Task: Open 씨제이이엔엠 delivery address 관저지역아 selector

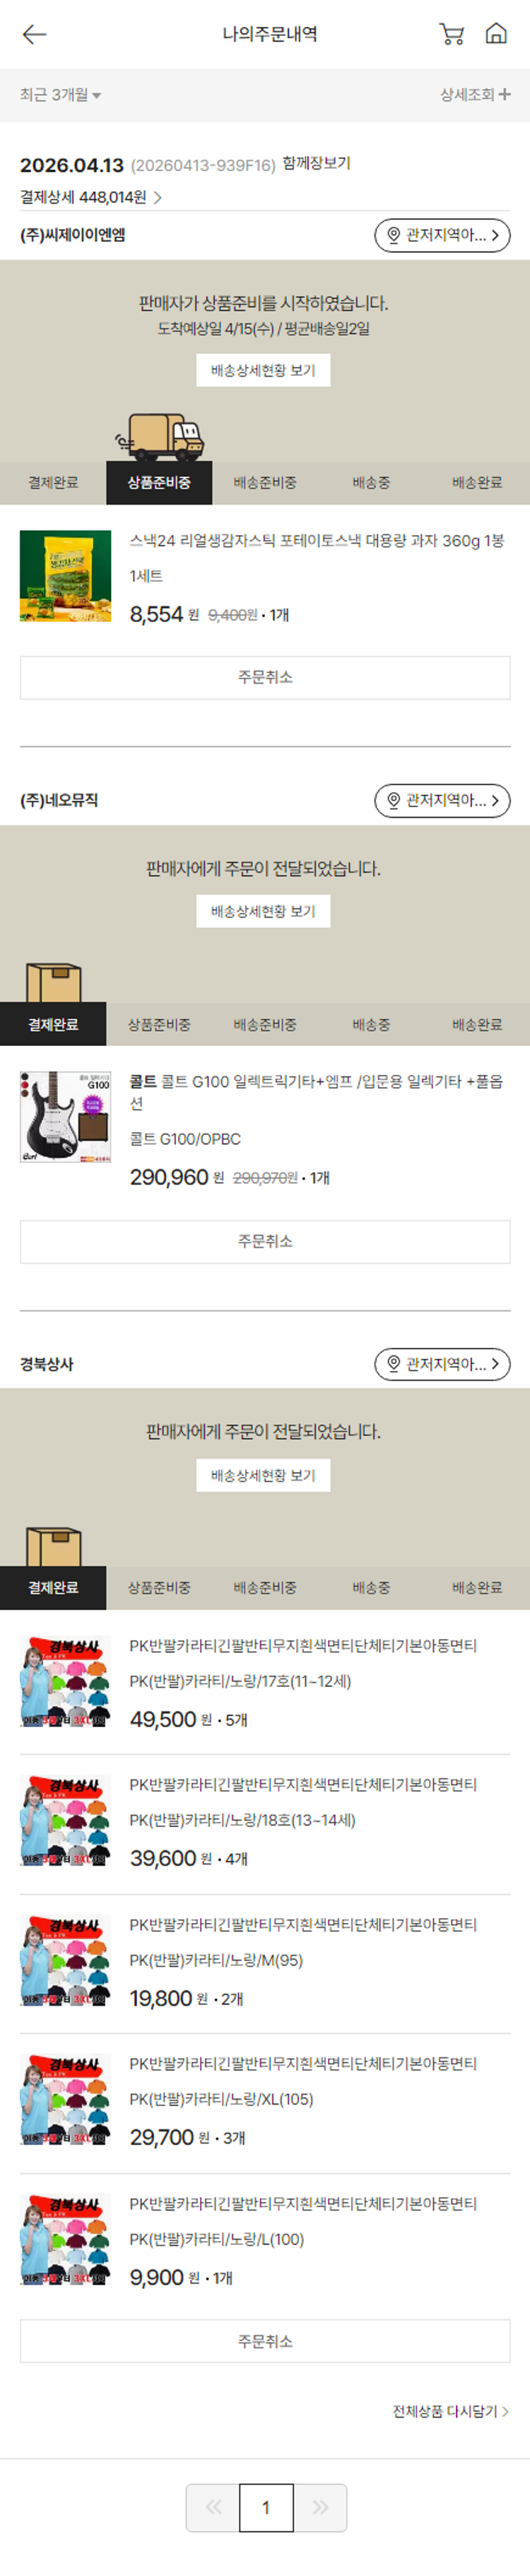Action: 442,235
